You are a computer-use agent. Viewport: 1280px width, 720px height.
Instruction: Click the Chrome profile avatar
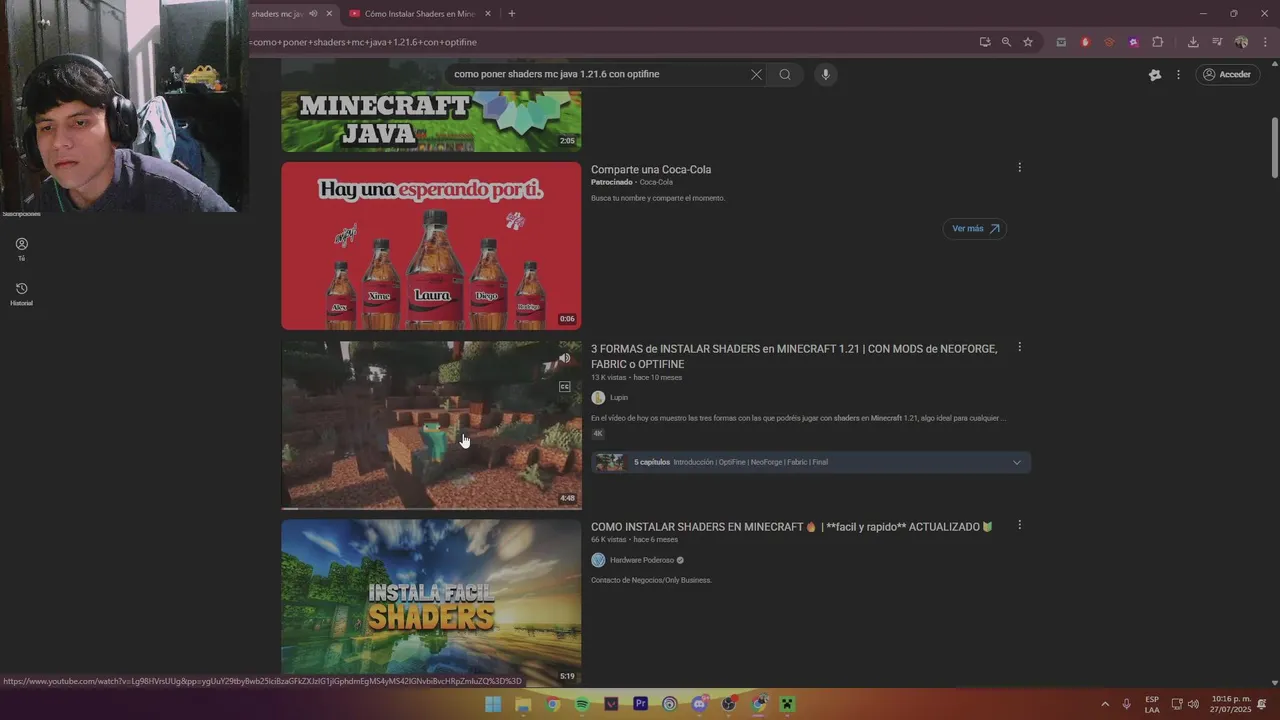(1241, 42)
